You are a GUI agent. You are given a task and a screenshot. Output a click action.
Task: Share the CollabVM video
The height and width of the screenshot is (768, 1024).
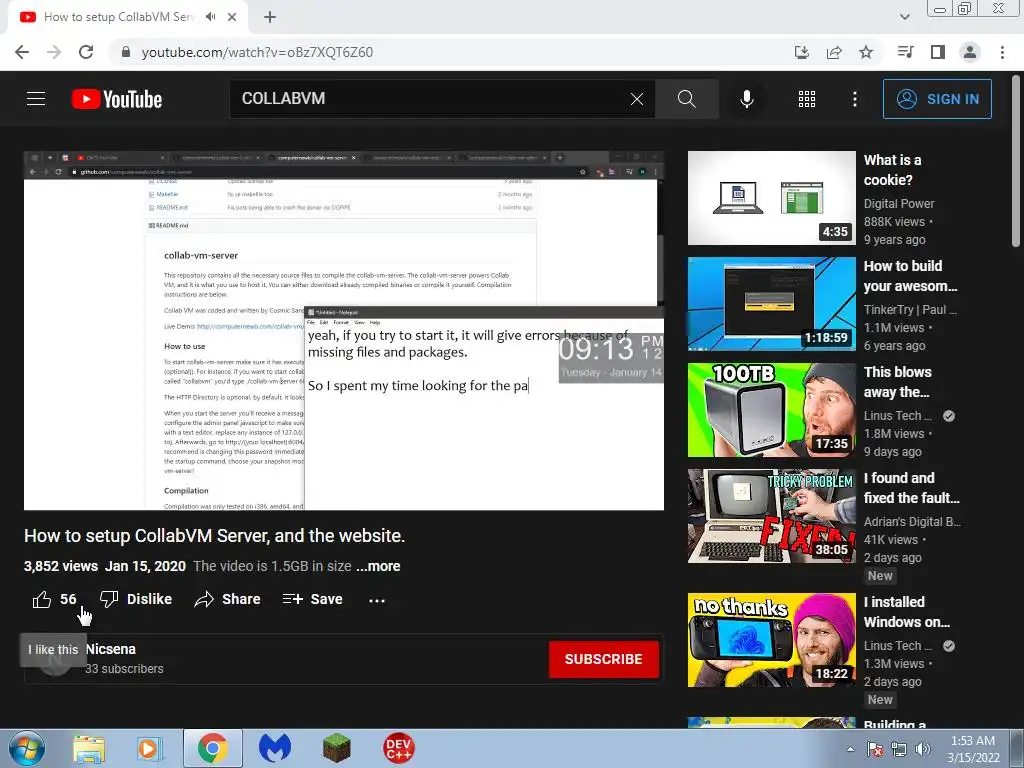click(227, 599)
